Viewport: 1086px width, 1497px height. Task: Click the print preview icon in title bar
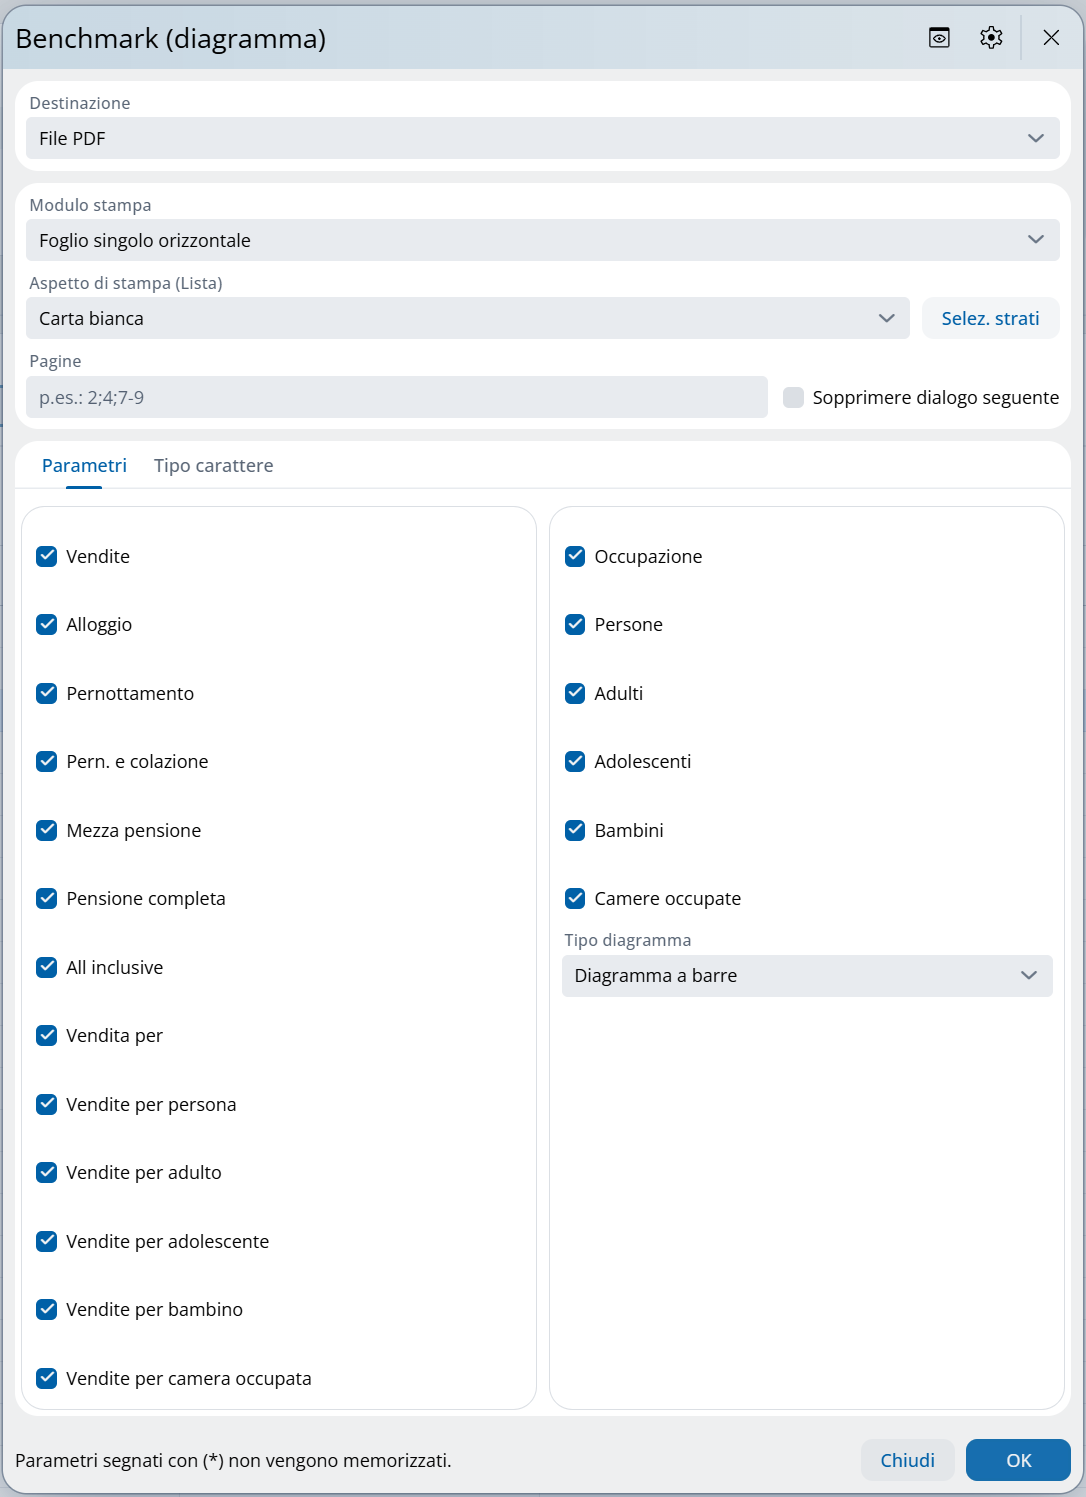pyautogui.click(x=939, y=38)
